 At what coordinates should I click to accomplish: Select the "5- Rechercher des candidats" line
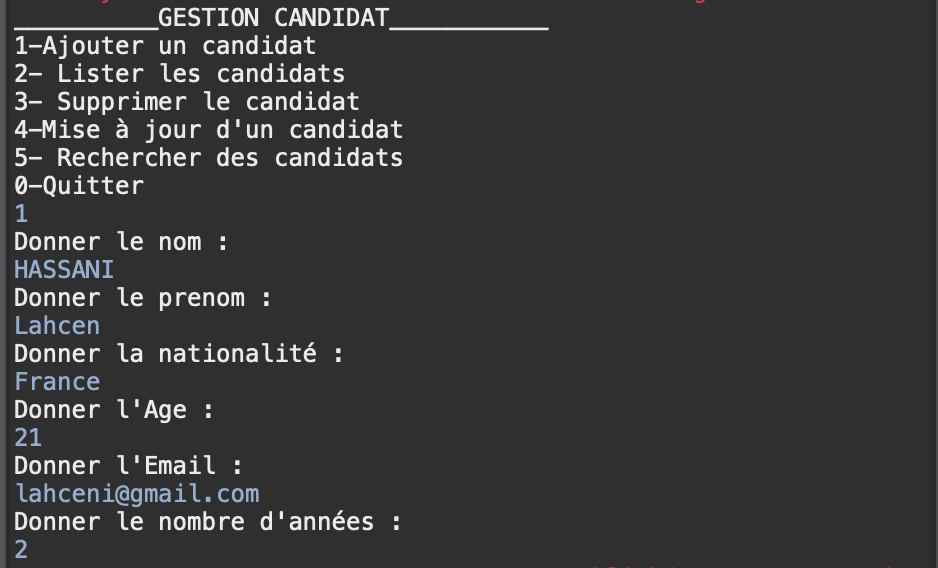[208, 158]
